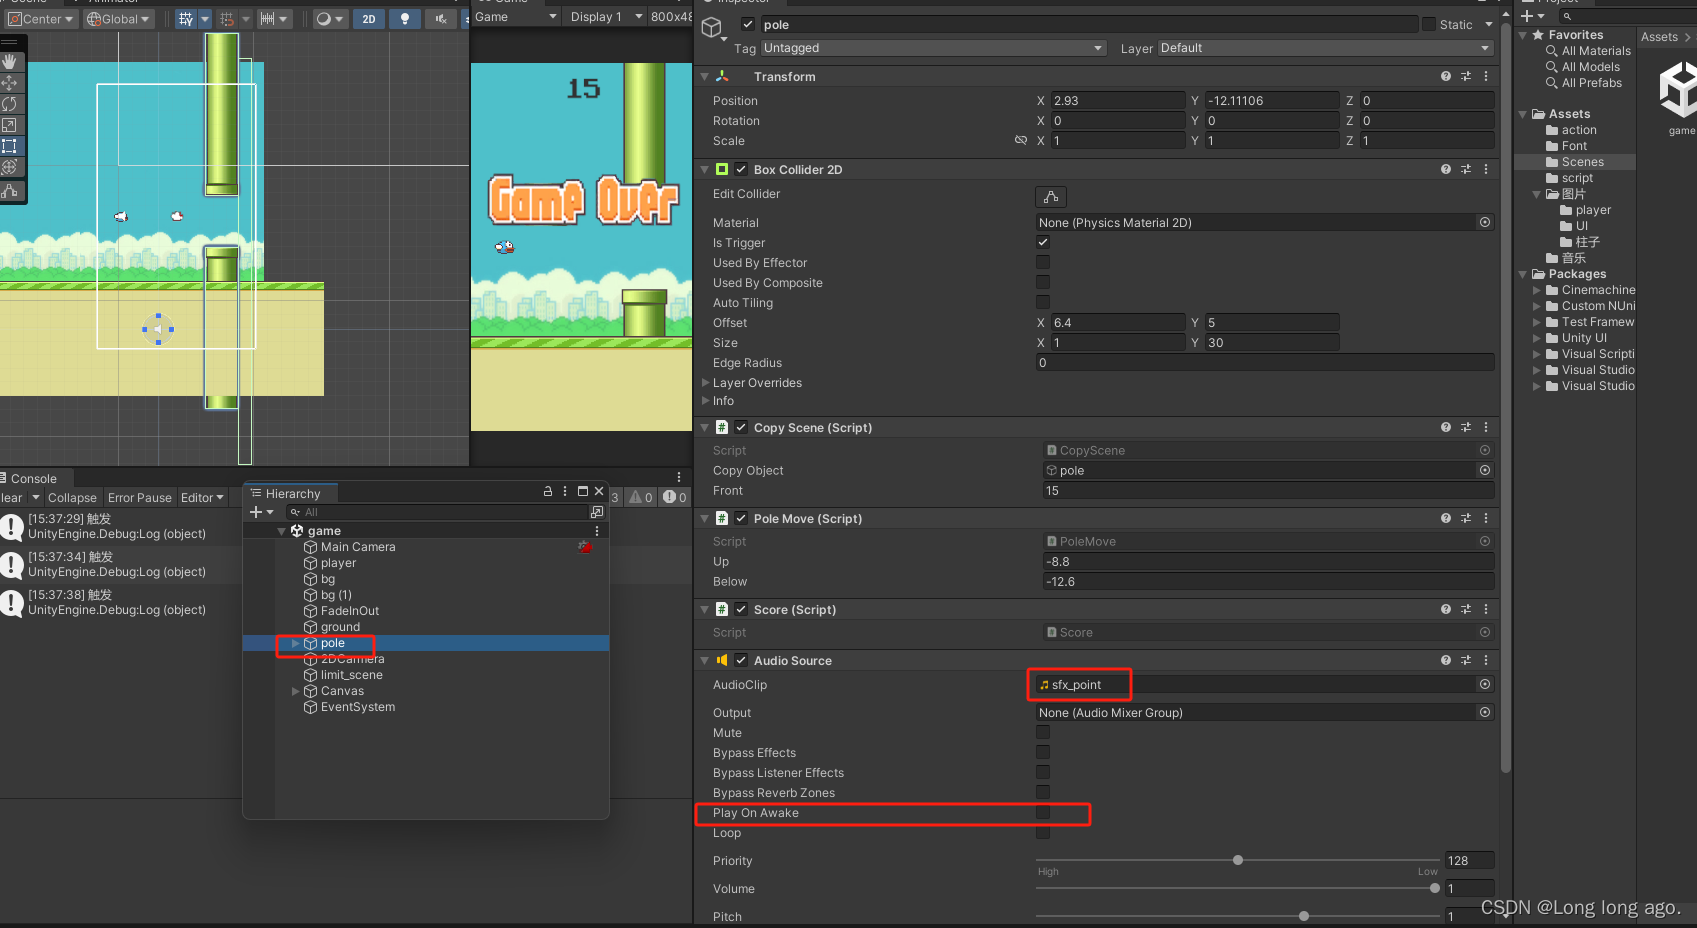Open Console Editor dropdown

tap(202, 498)
